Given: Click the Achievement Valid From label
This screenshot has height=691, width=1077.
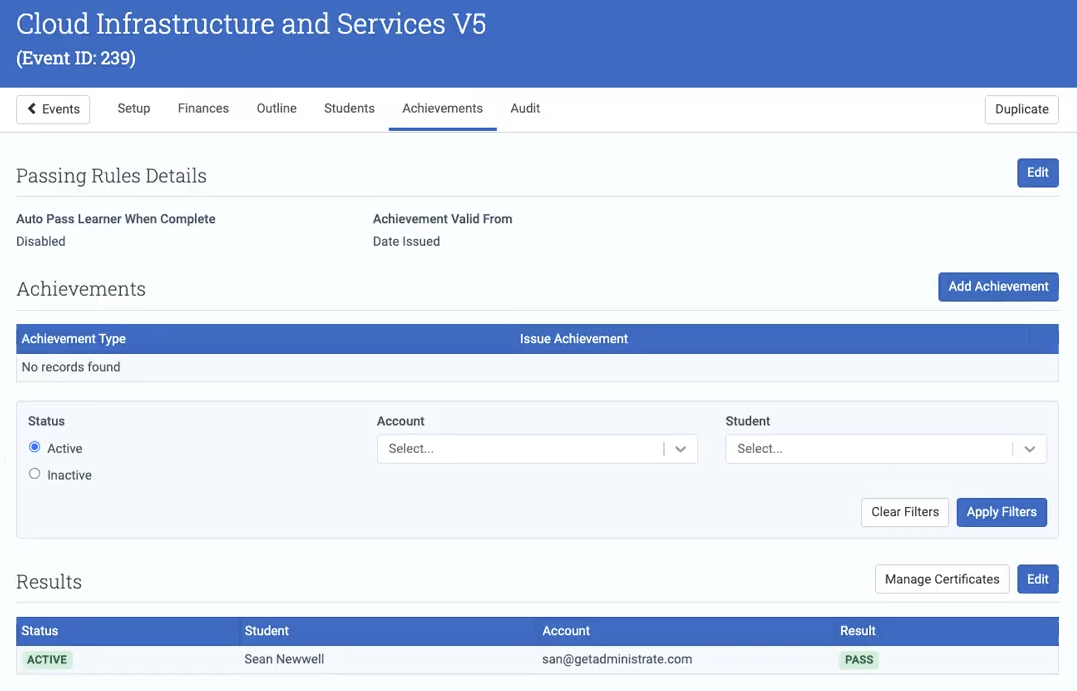Looking at the screenshot, I should 442,219.
